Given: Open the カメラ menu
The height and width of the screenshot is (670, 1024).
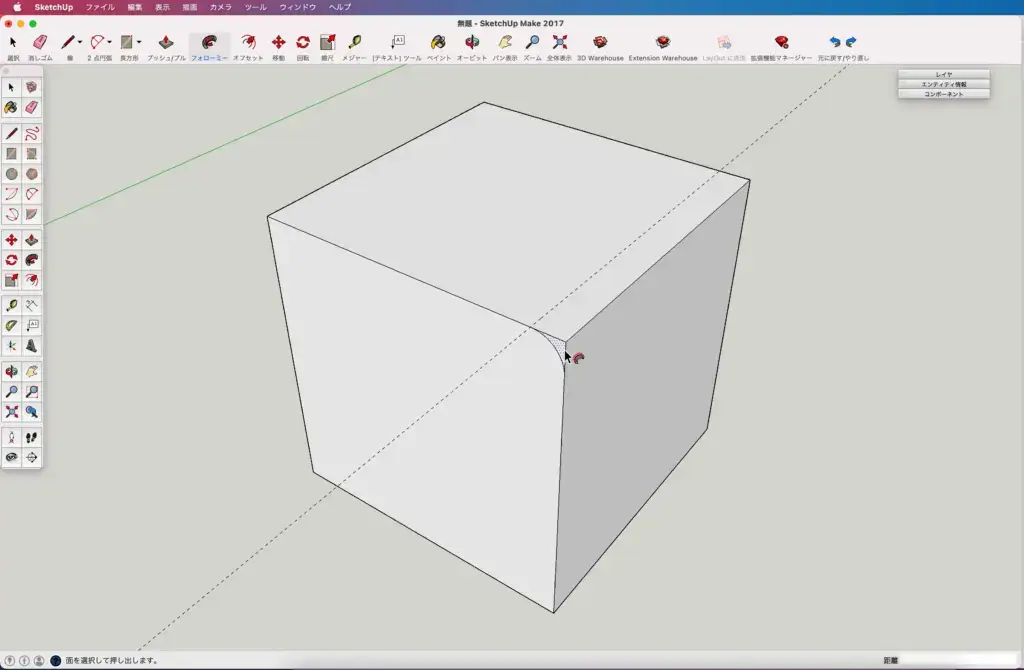Looking at the screenshot, I should pyautogui.click(x=221, y=7).
